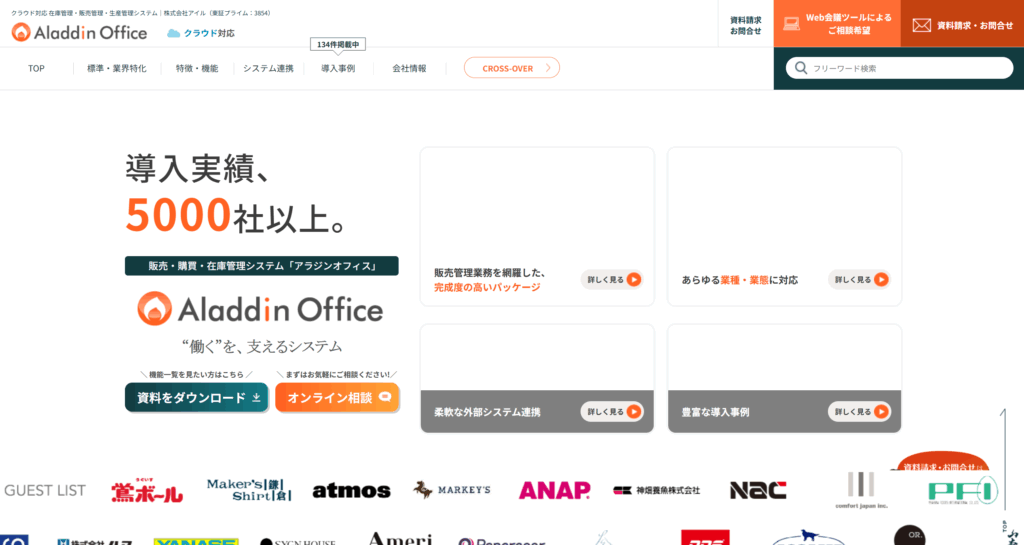Click the PFI logo in guest list
This screenshot has width=1024, height=545.
pos(963,491)
